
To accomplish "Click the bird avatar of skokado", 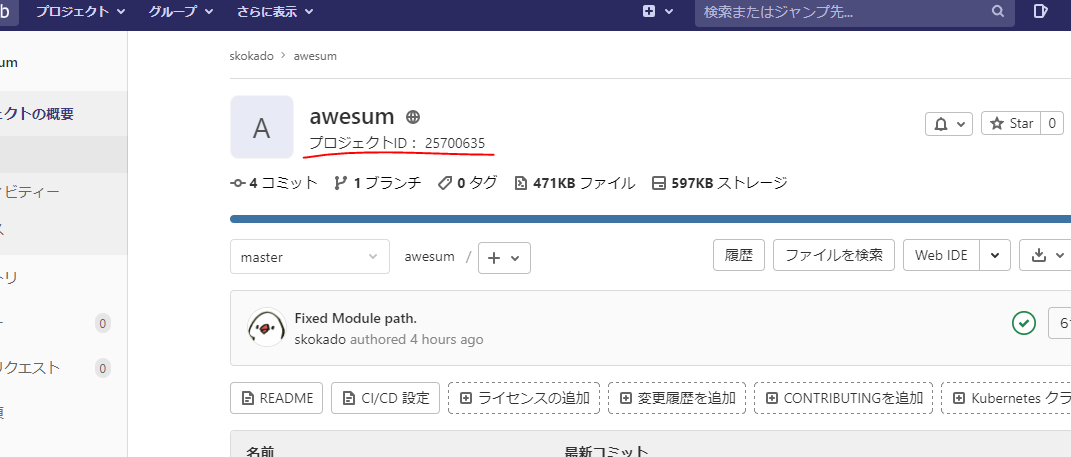I will tap(266, 327).
